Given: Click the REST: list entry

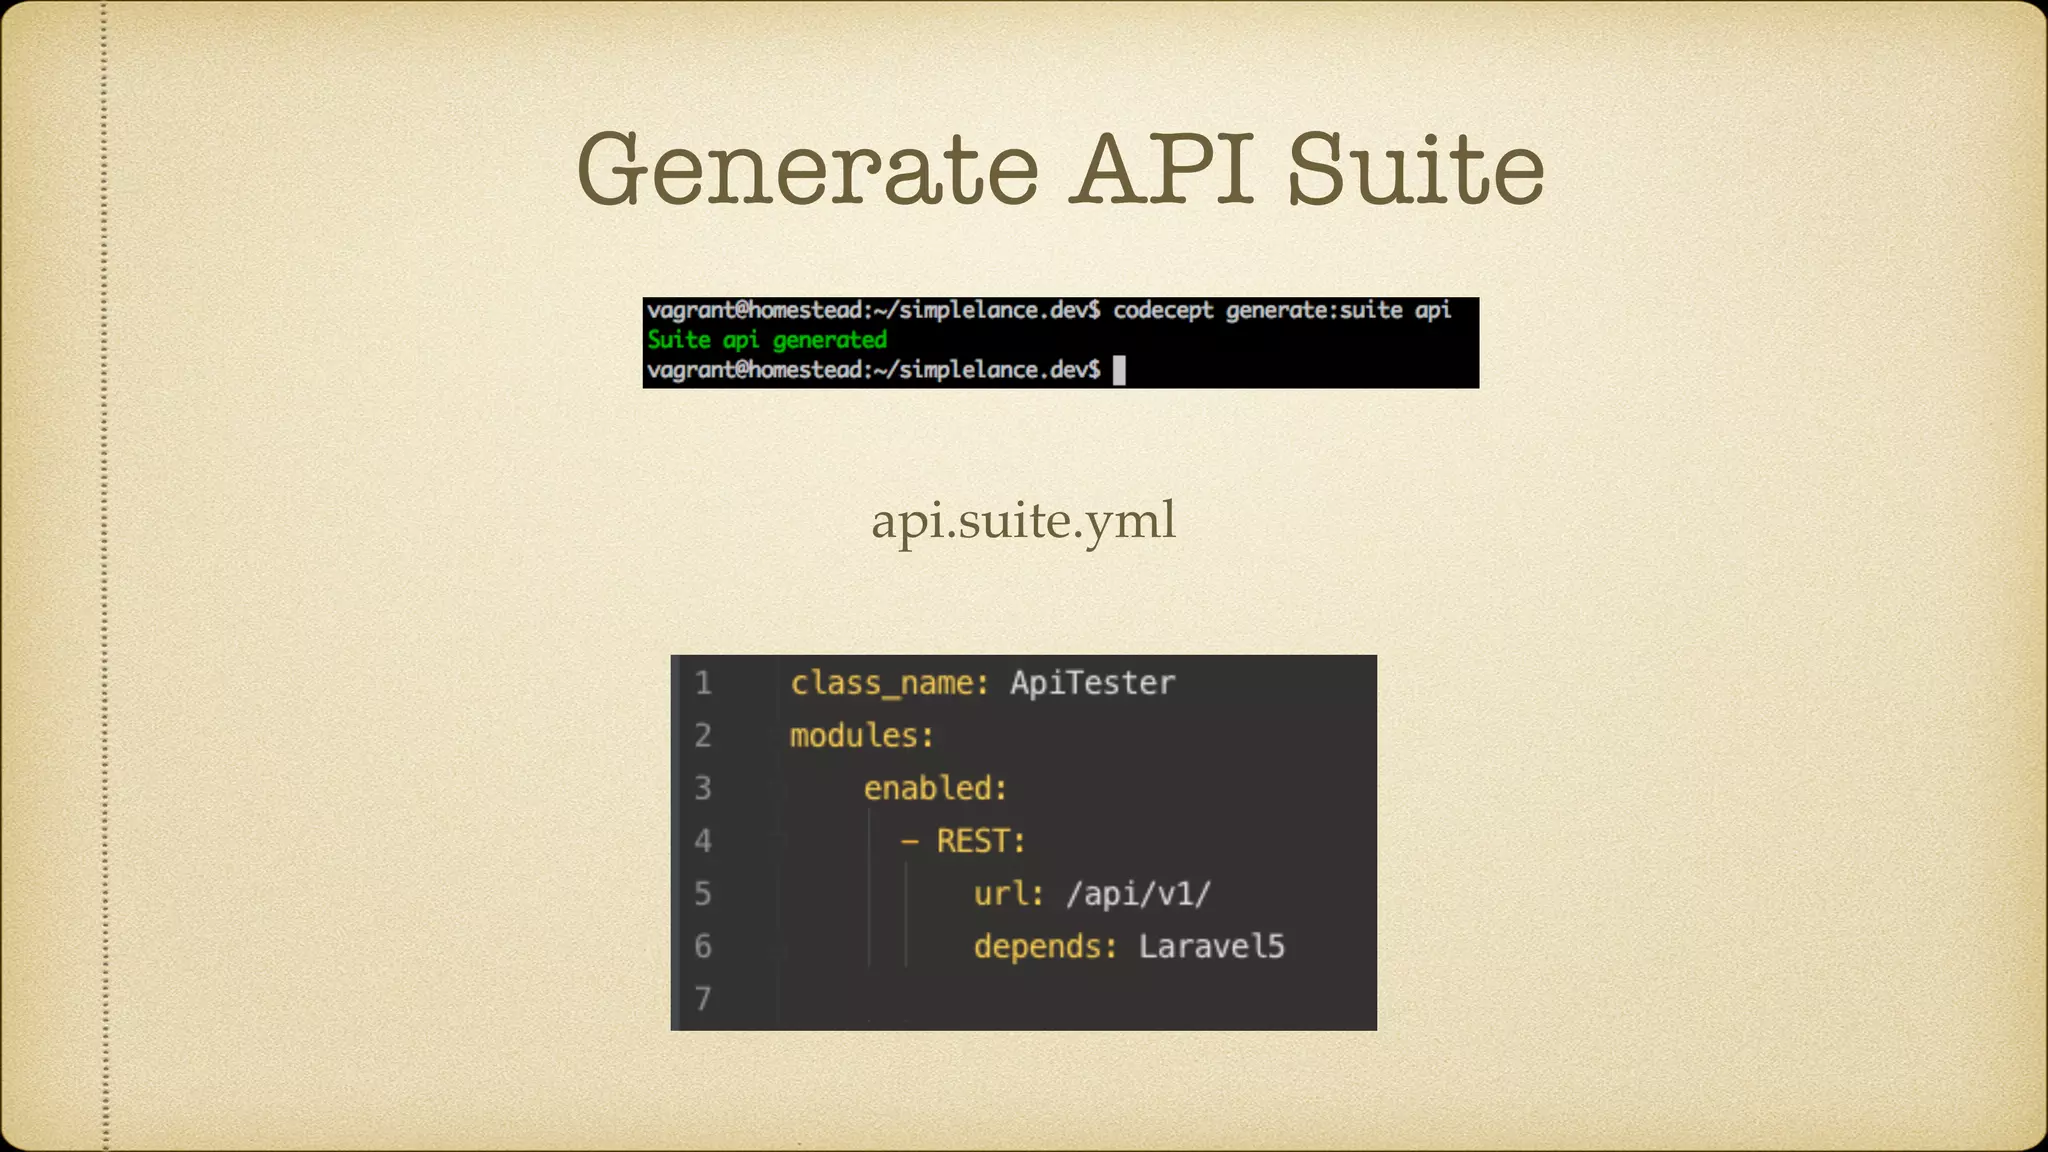Looking at the screenshot, I should tap(980, 841).
